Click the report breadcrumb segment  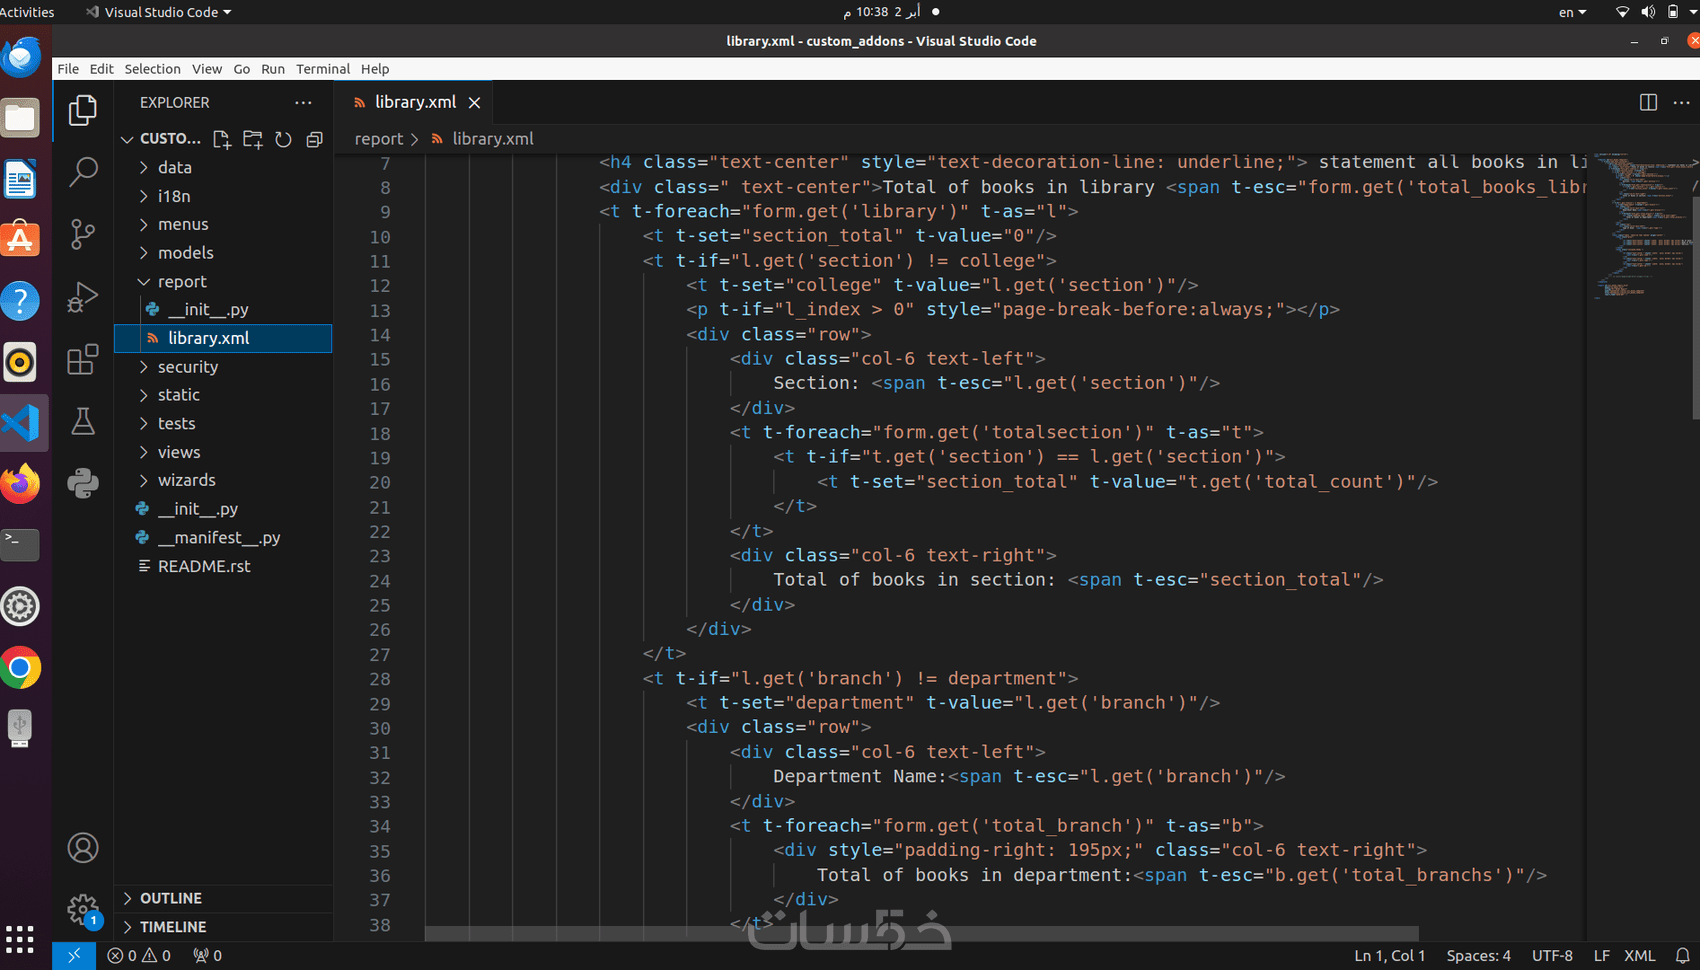(378, 139)
